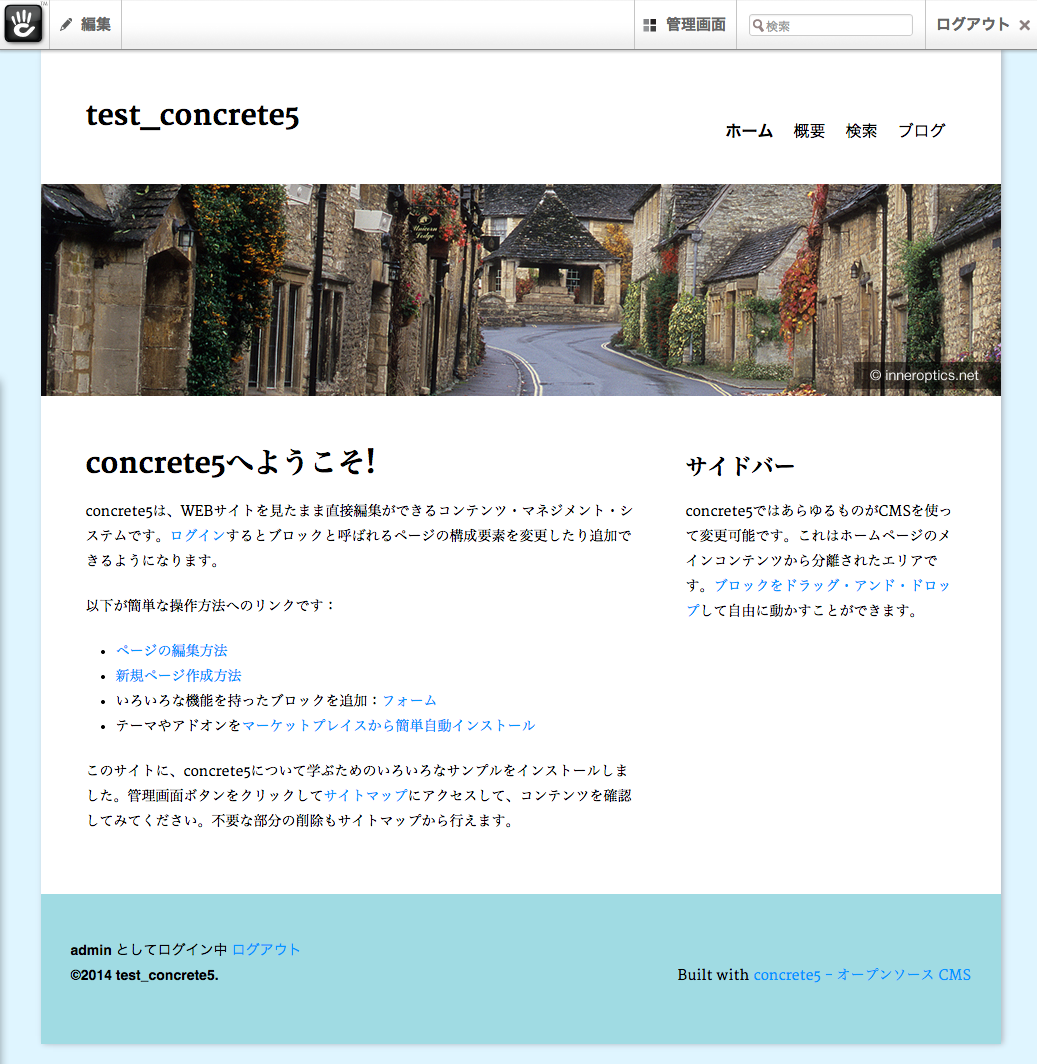The image size is (1037, 1064).
Task: Click the フォーム link
Action: 409,700
